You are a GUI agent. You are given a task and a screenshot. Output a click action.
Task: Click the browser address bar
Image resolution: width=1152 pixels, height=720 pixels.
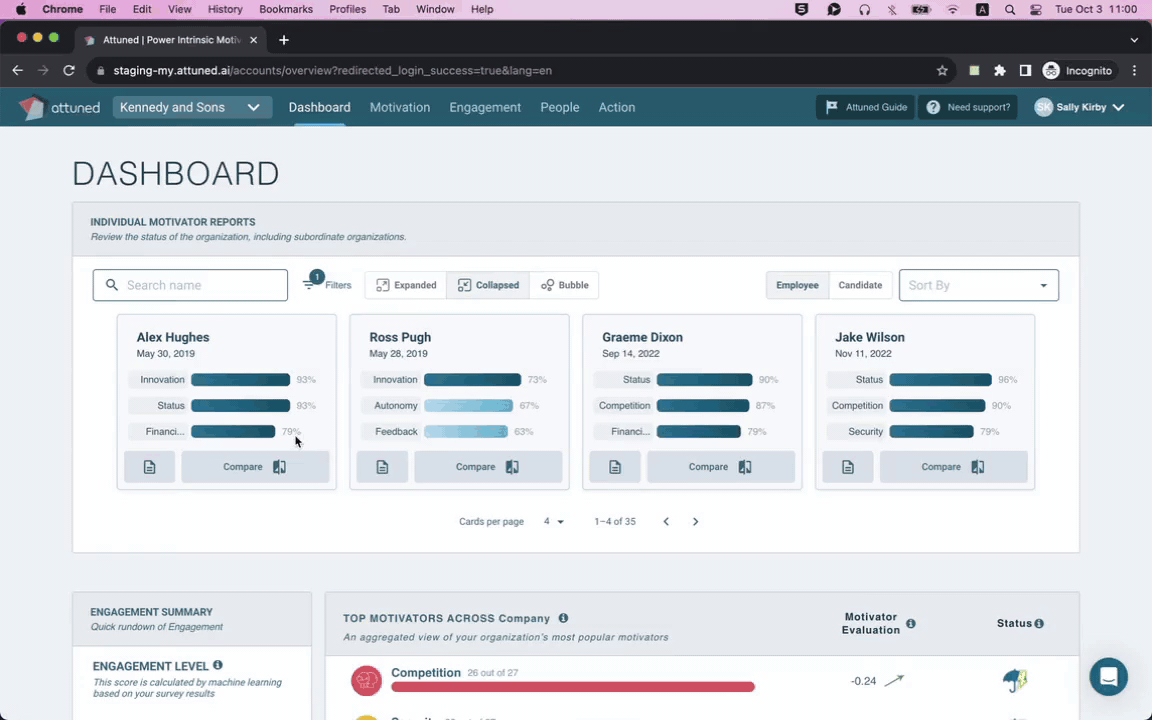(514, 71)
